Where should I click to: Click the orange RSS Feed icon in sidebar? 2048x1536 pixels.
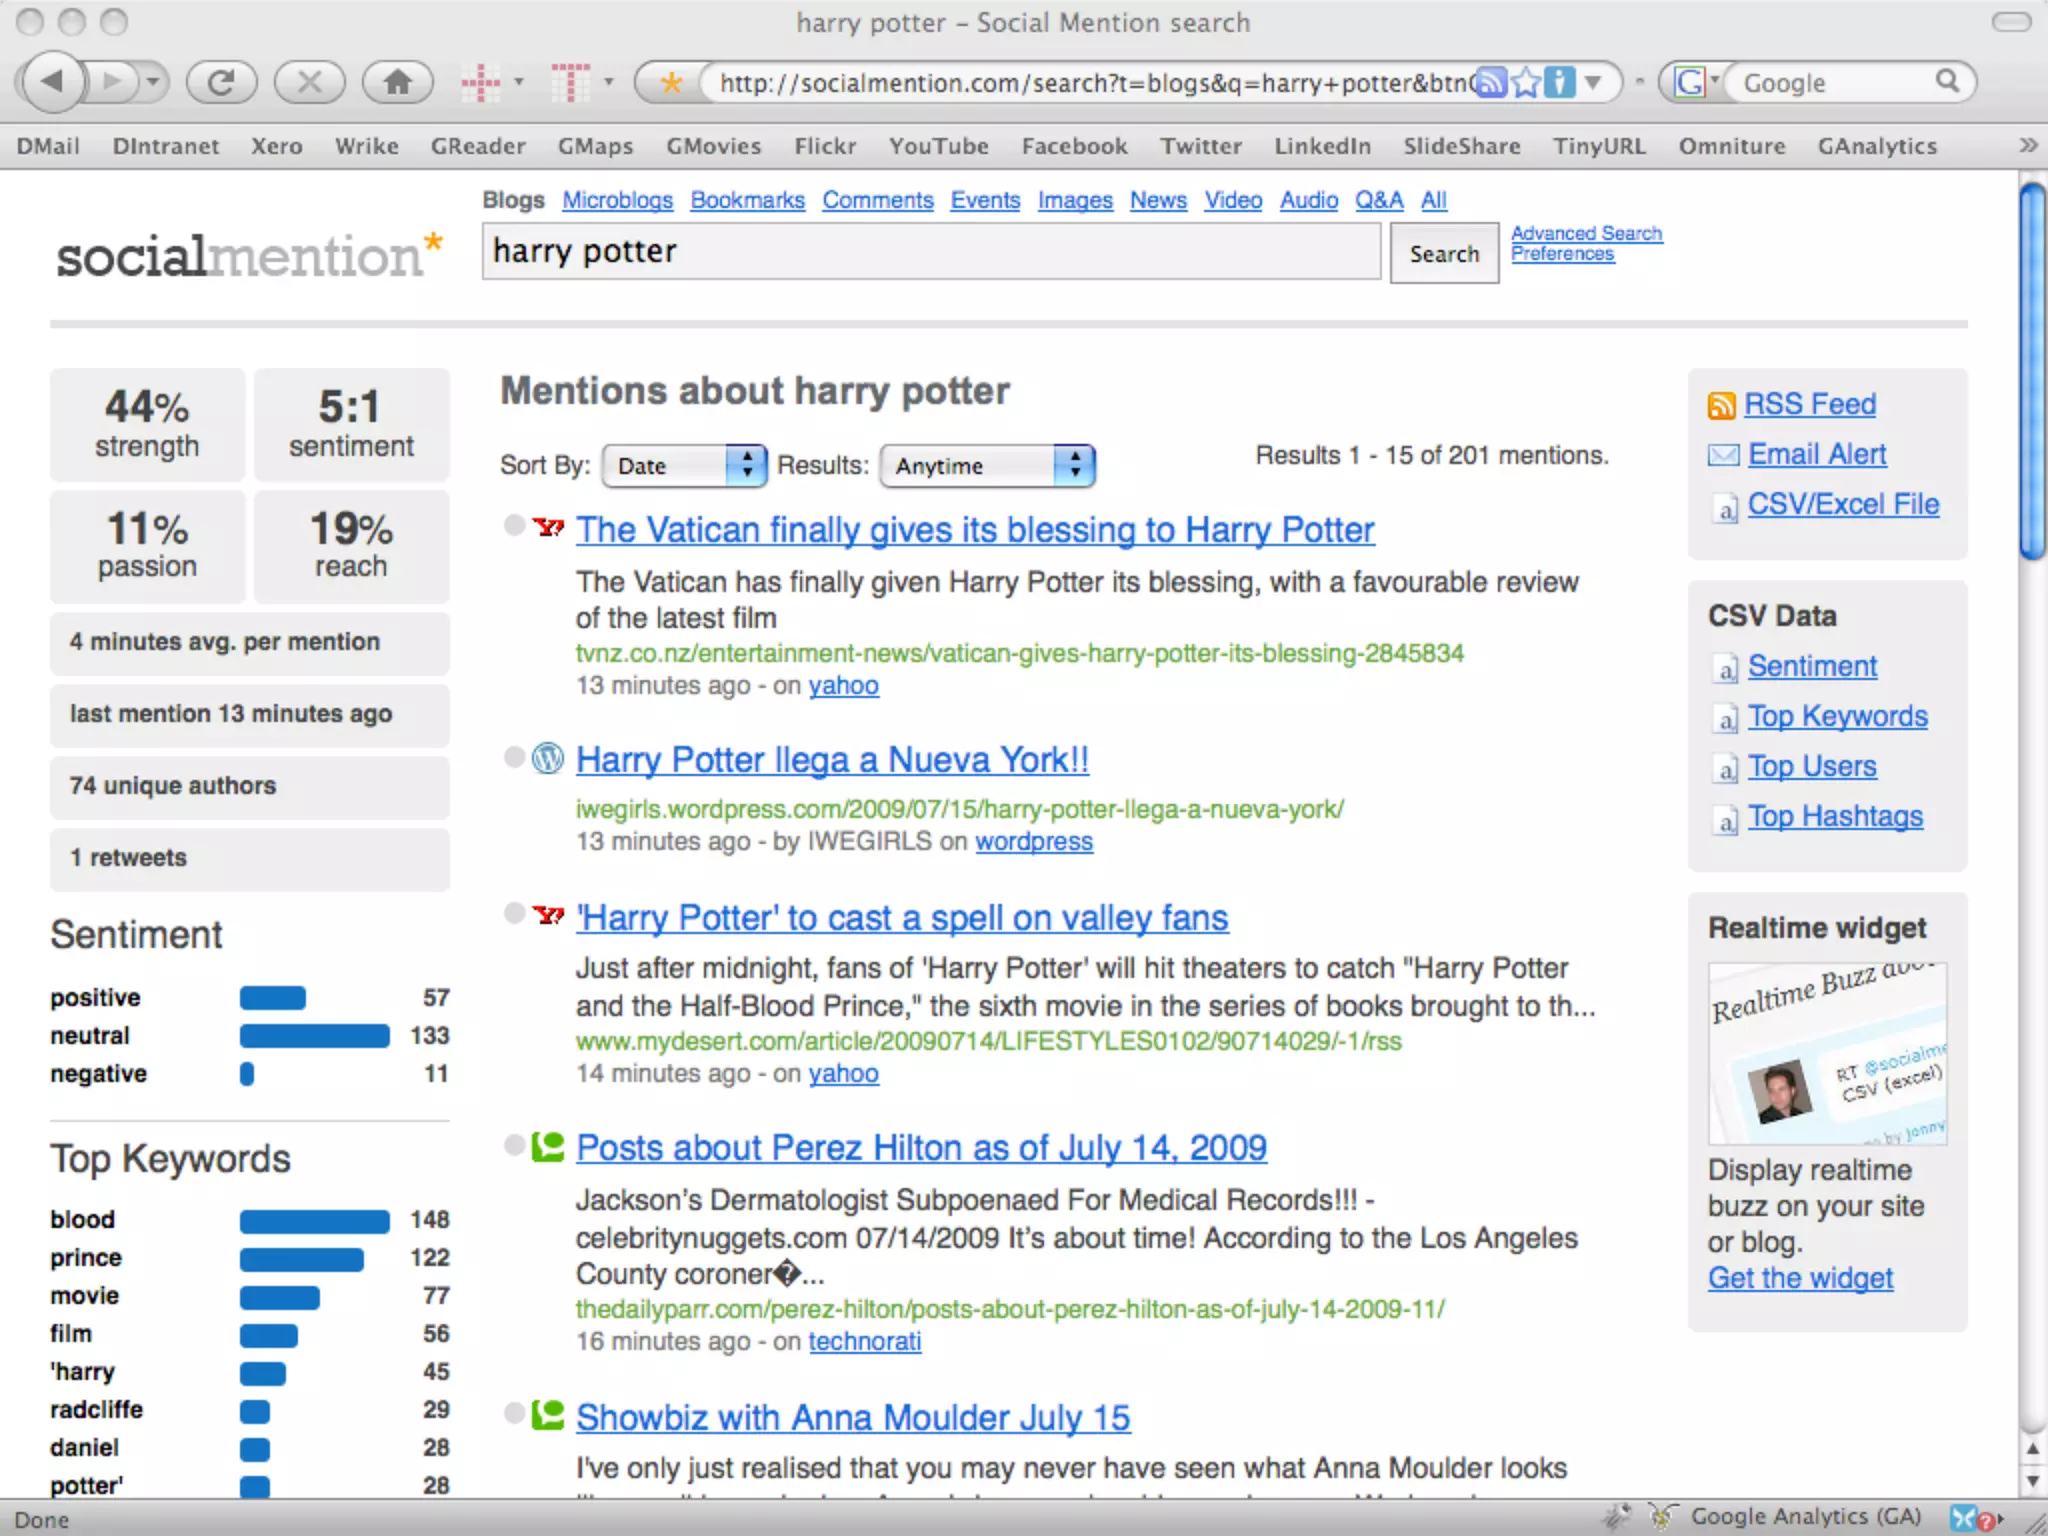(1721, 405)
